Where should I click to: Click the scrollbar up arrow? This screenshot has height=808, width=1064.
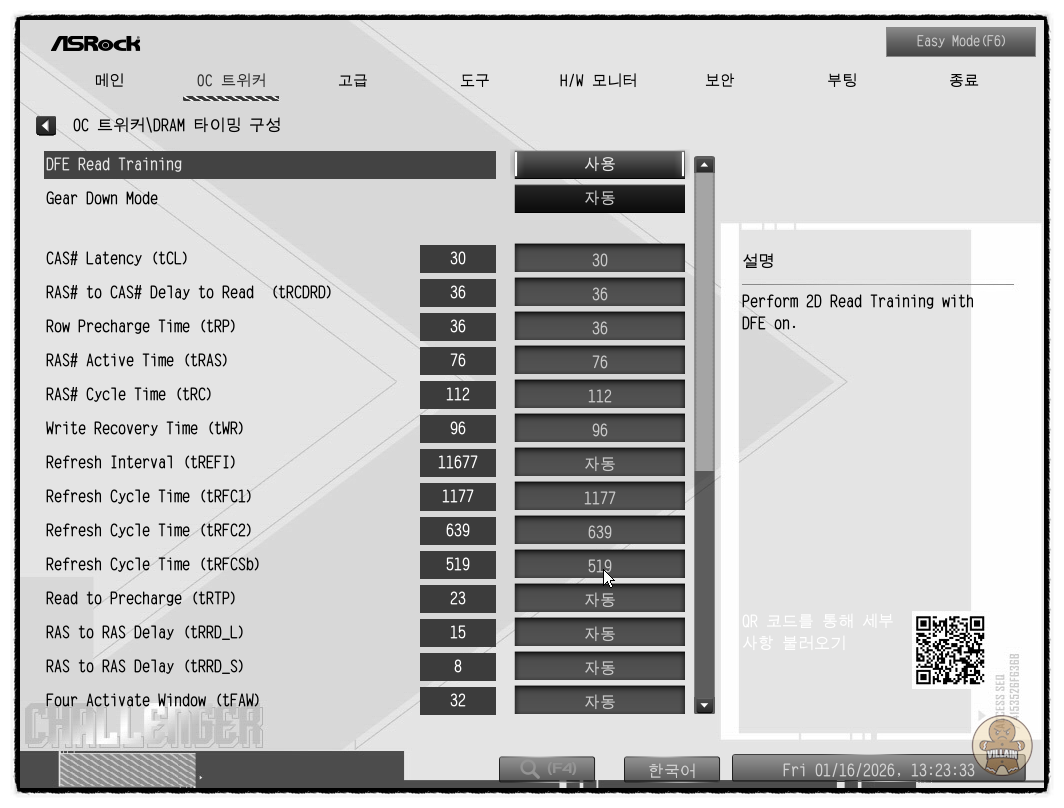(704, 165)
